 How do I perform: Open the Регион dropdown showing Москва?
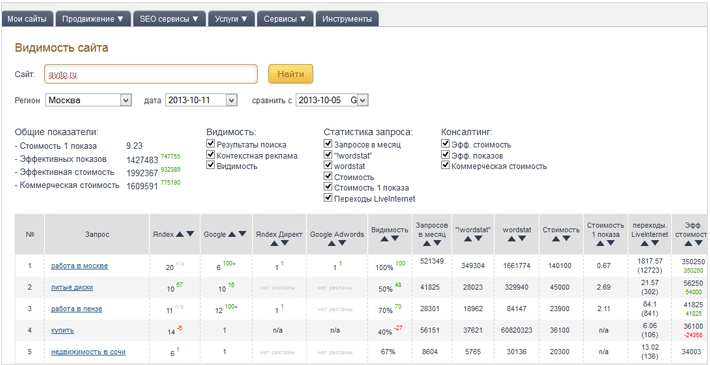88,100
